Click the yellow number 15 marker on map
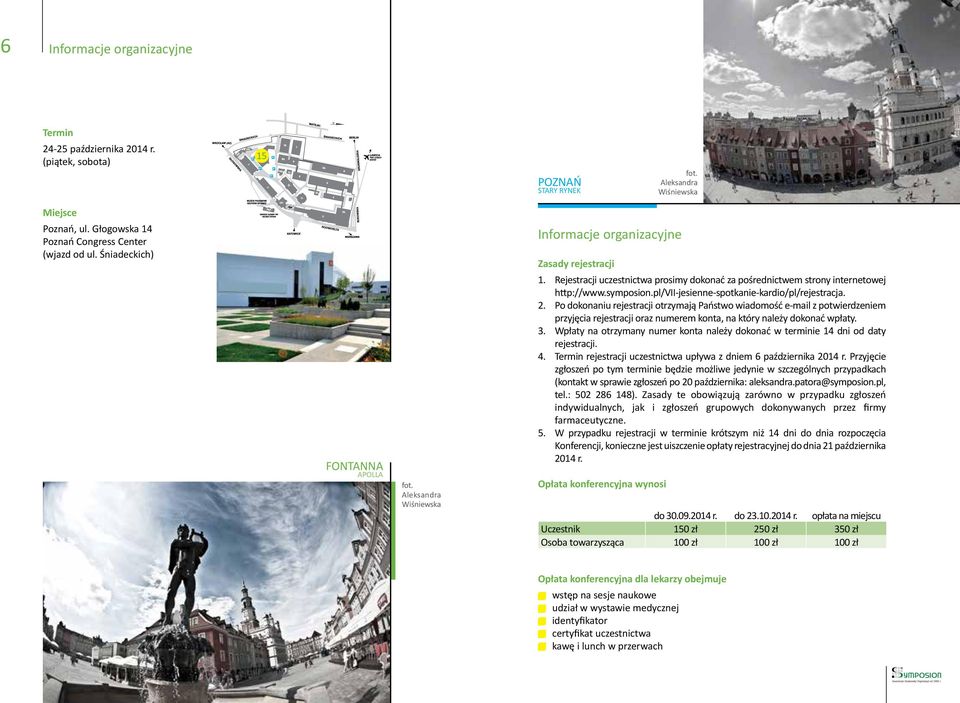This screenshot has height=703, width=960. pyautogui.click(x=261, y=156)
